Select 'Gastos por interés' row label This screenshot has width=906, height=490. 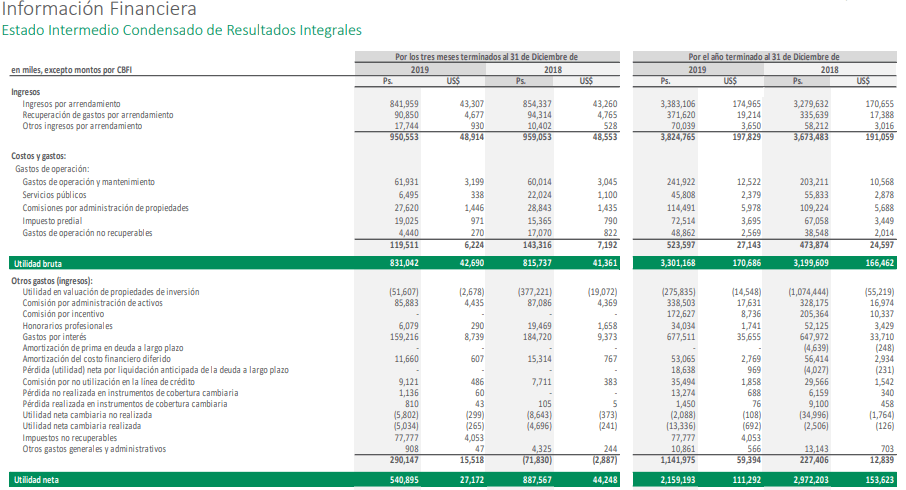(x=54, y=337)
